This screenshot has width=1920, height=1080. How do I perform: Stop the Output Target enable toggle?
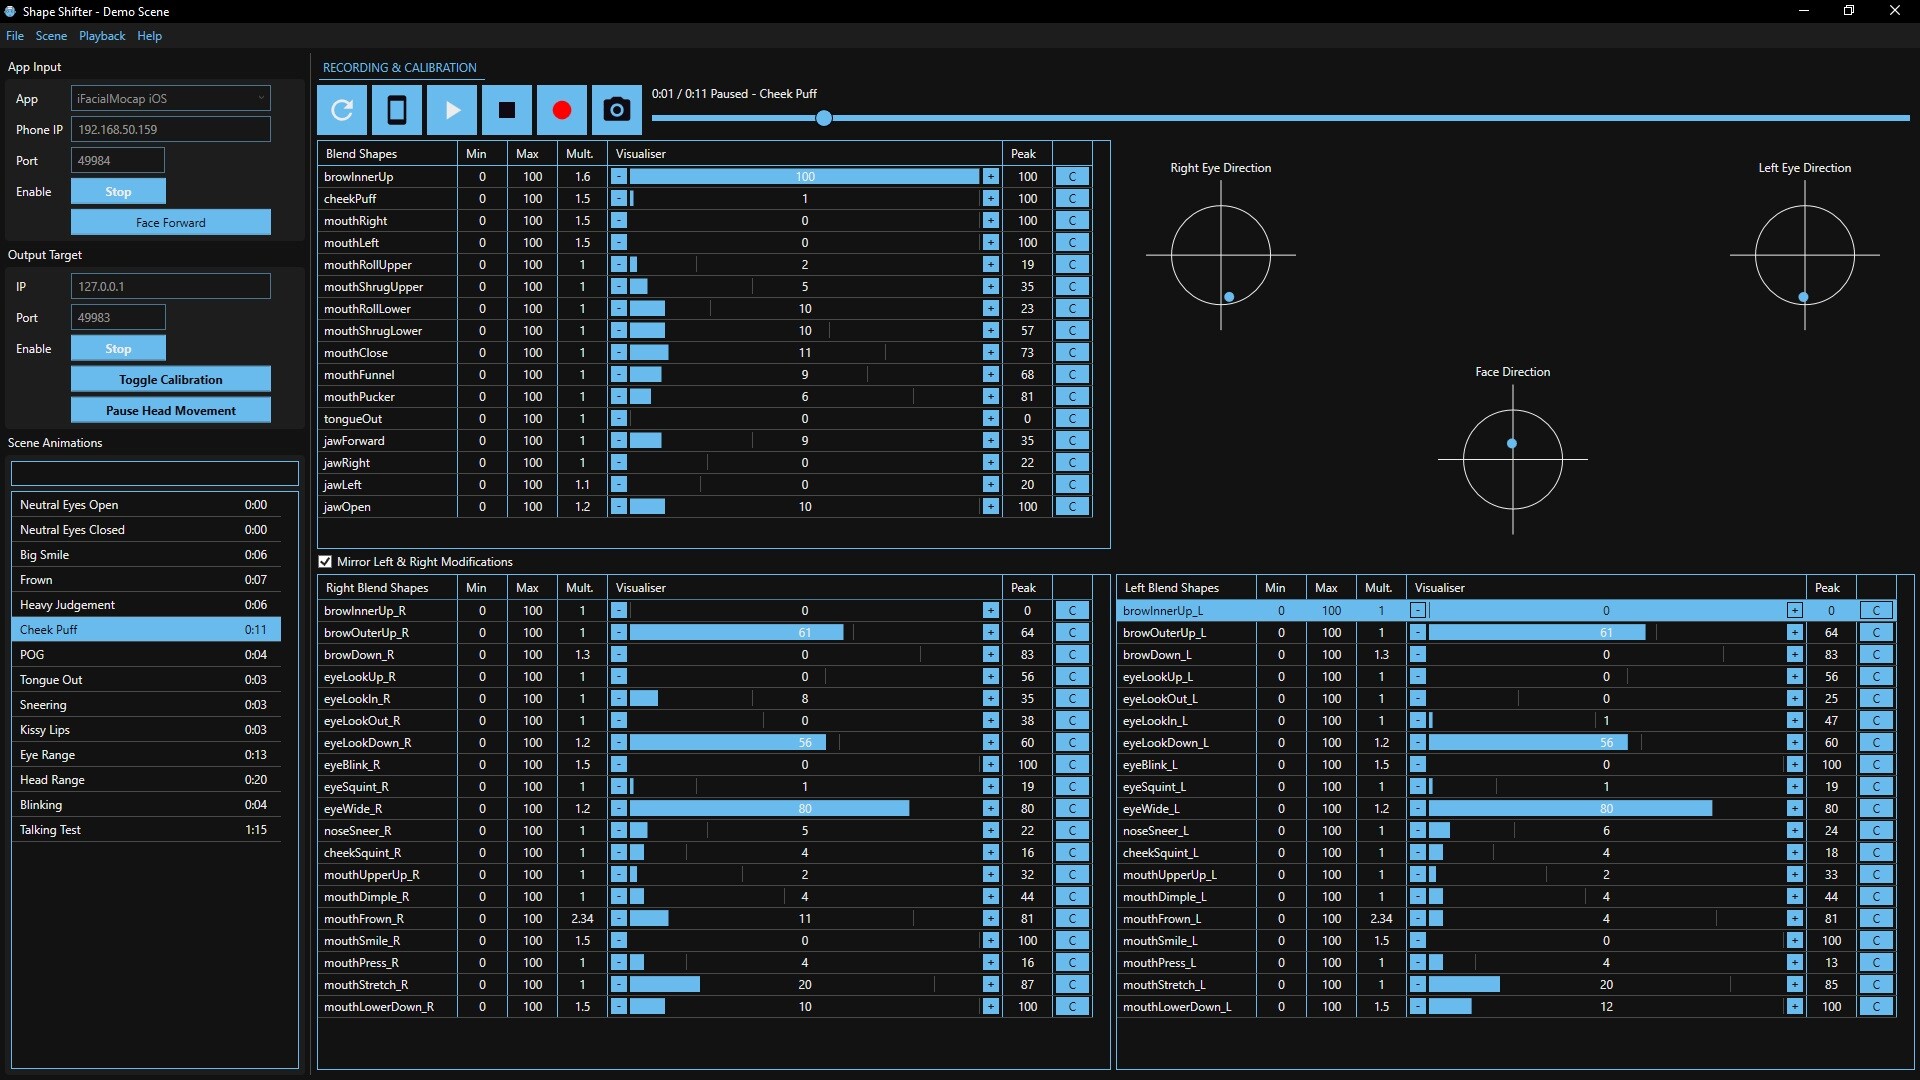click(x=118, y=348)
